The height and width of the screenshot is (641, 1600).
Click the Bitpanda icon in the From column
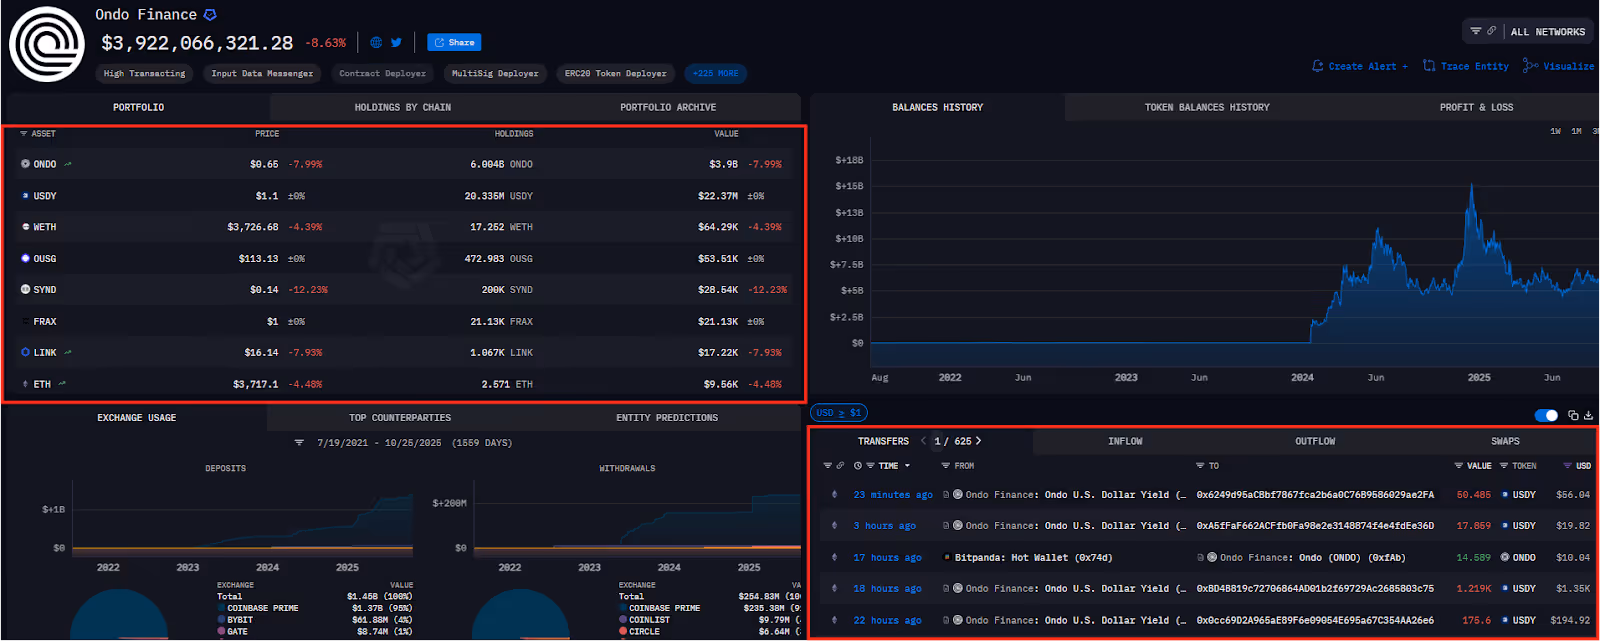(947, 557)
